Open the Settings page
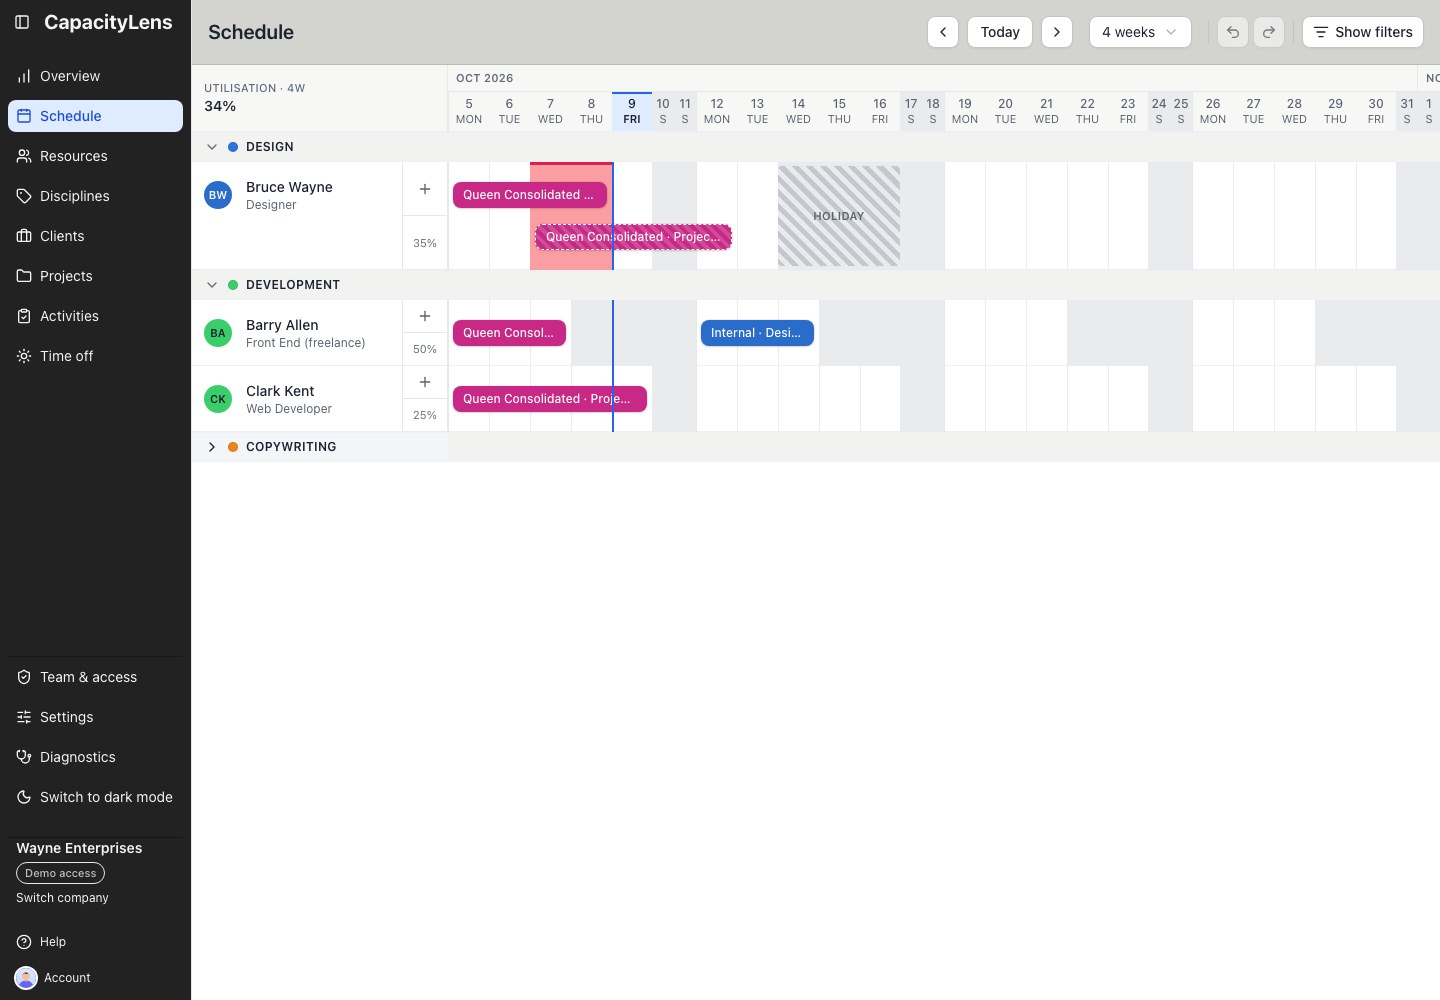Screen dimensions: 1440x1000 tap(95, 717)
